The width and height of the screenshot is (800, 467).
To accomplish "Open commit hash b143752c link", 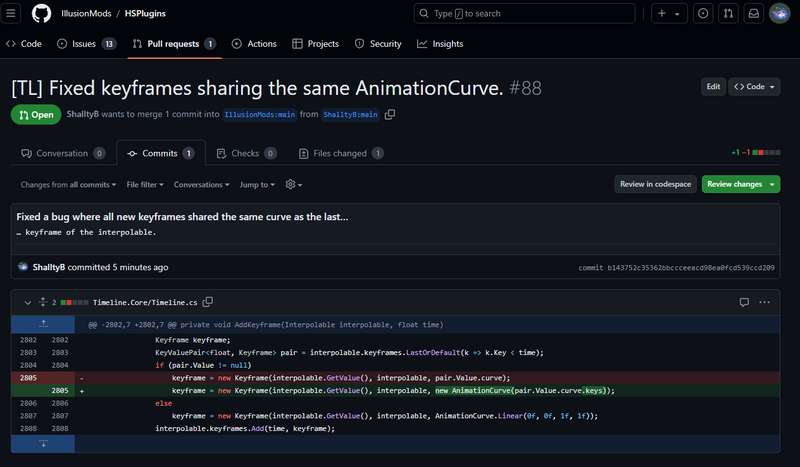I will click(x=690, y=267).
